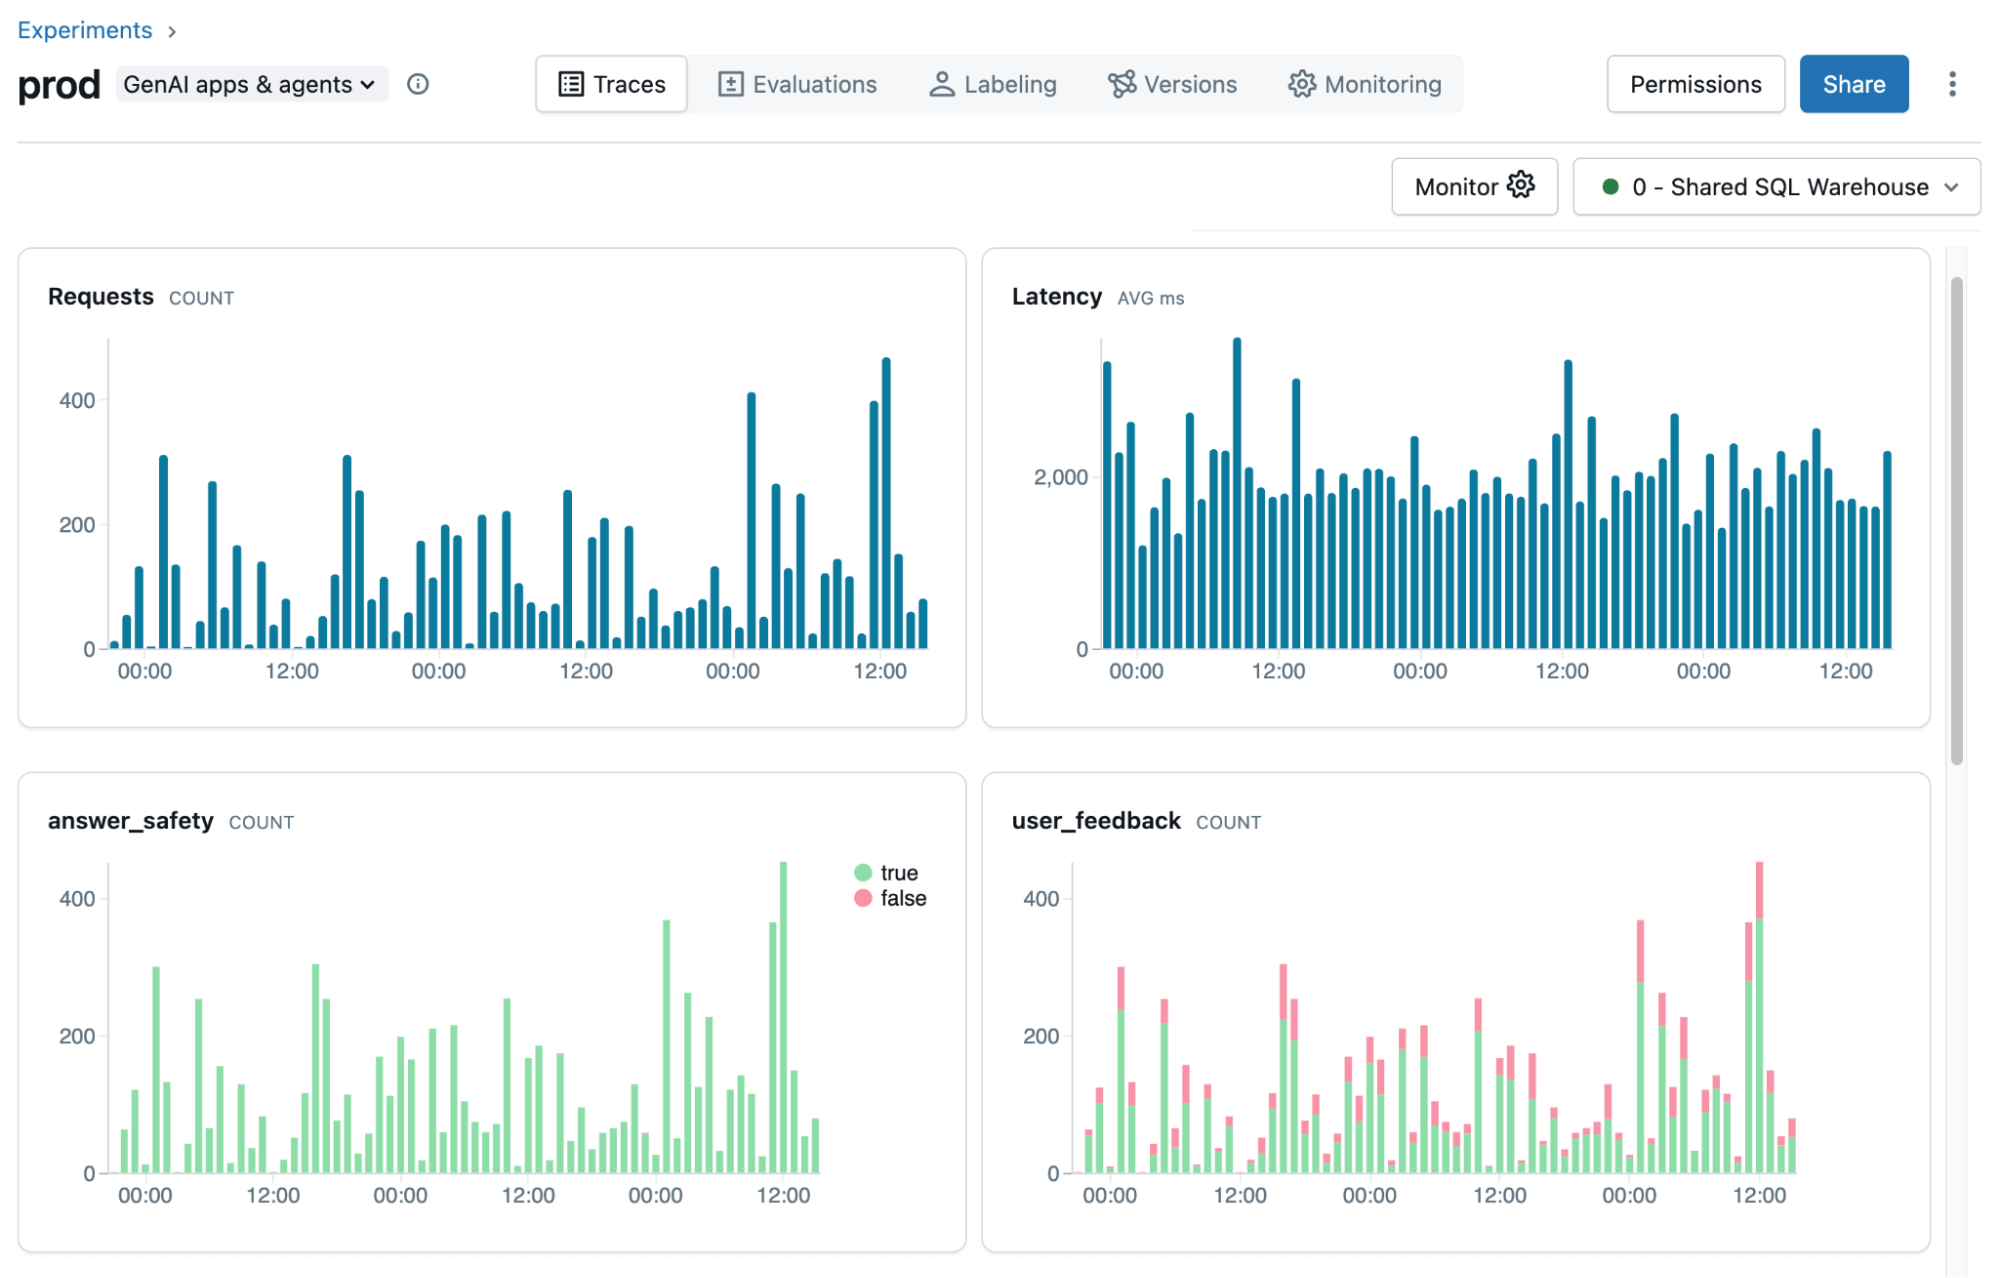Click the Monitoring gear icon in tabs
This screenshot has width=1999, height=1278.
(x=1301, y=84)
